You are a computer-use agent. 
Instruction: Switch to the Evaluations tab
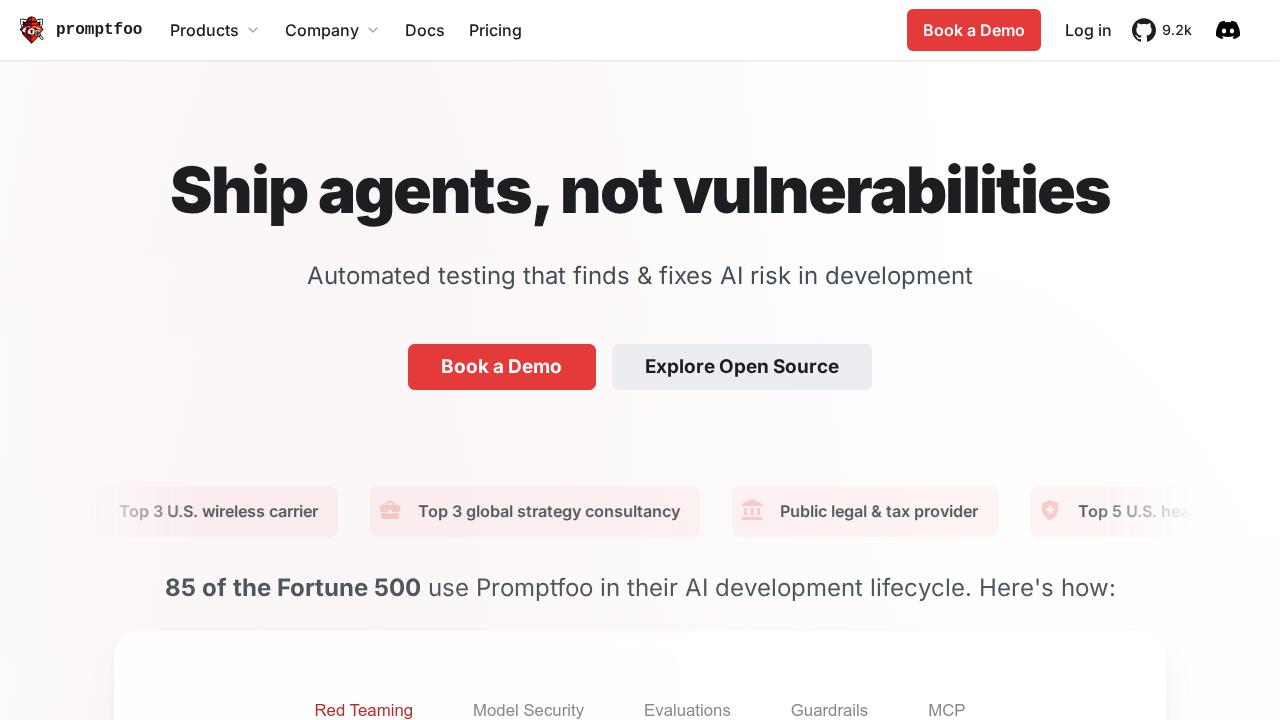[x=687, y=710]
